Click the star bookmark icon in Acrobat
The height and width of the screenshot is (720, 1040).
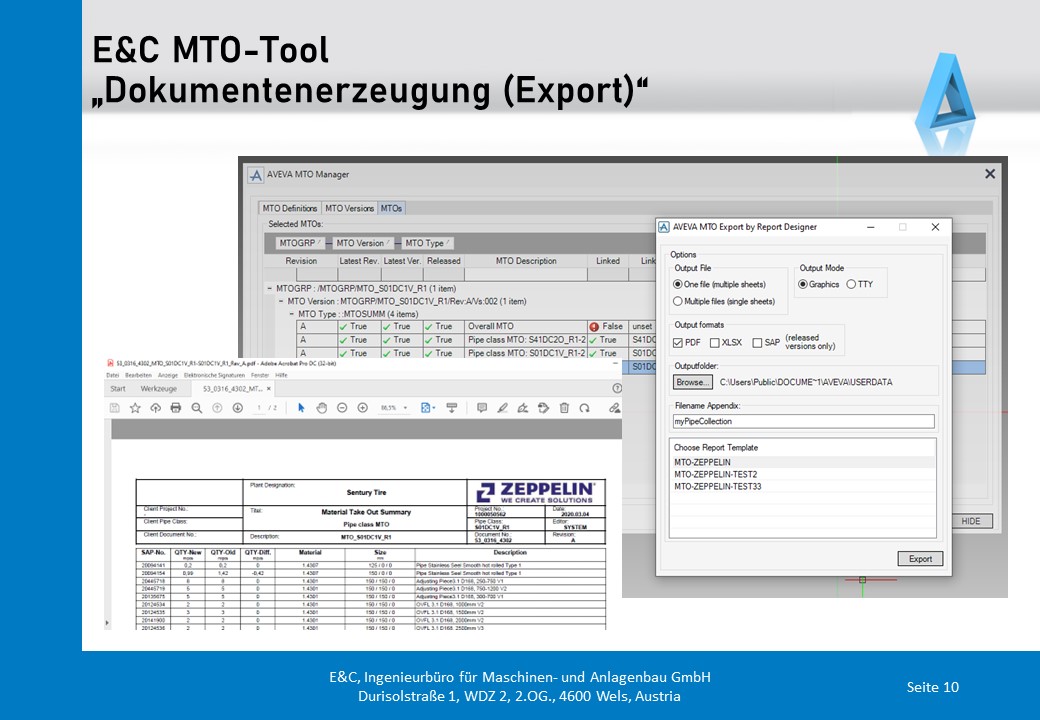[135, 408]
